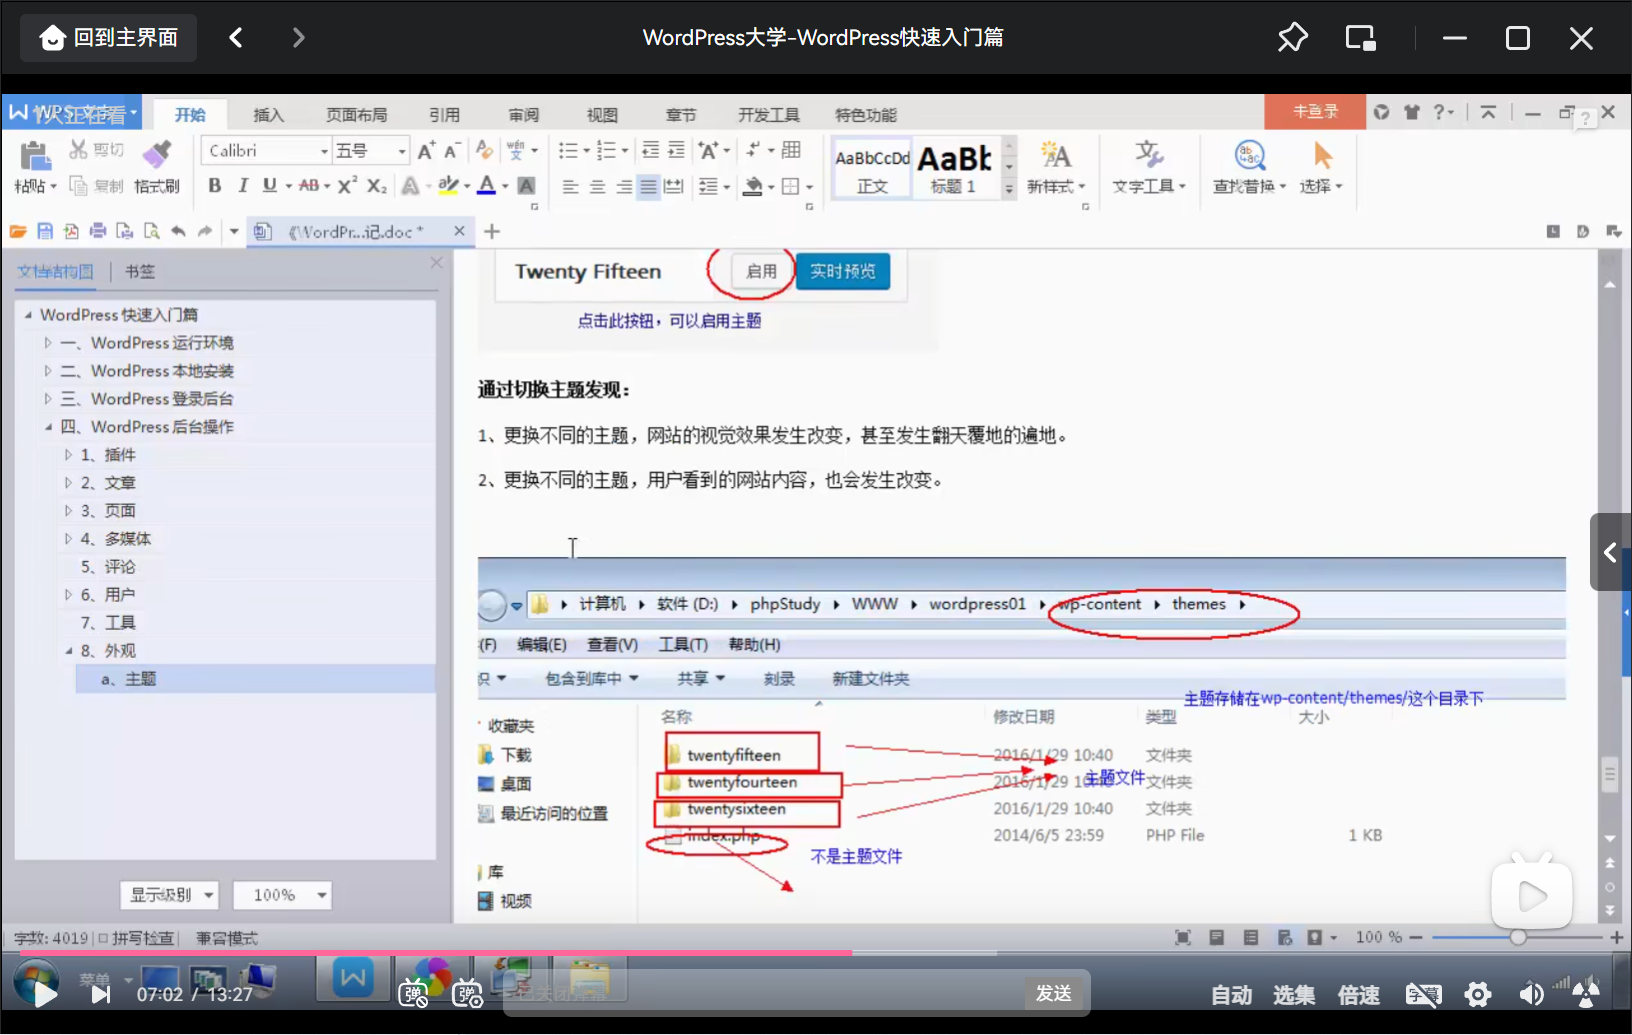
Task: Open the 插入 ribbon tab
Action: pyautogui.click(x=268, y=115)
